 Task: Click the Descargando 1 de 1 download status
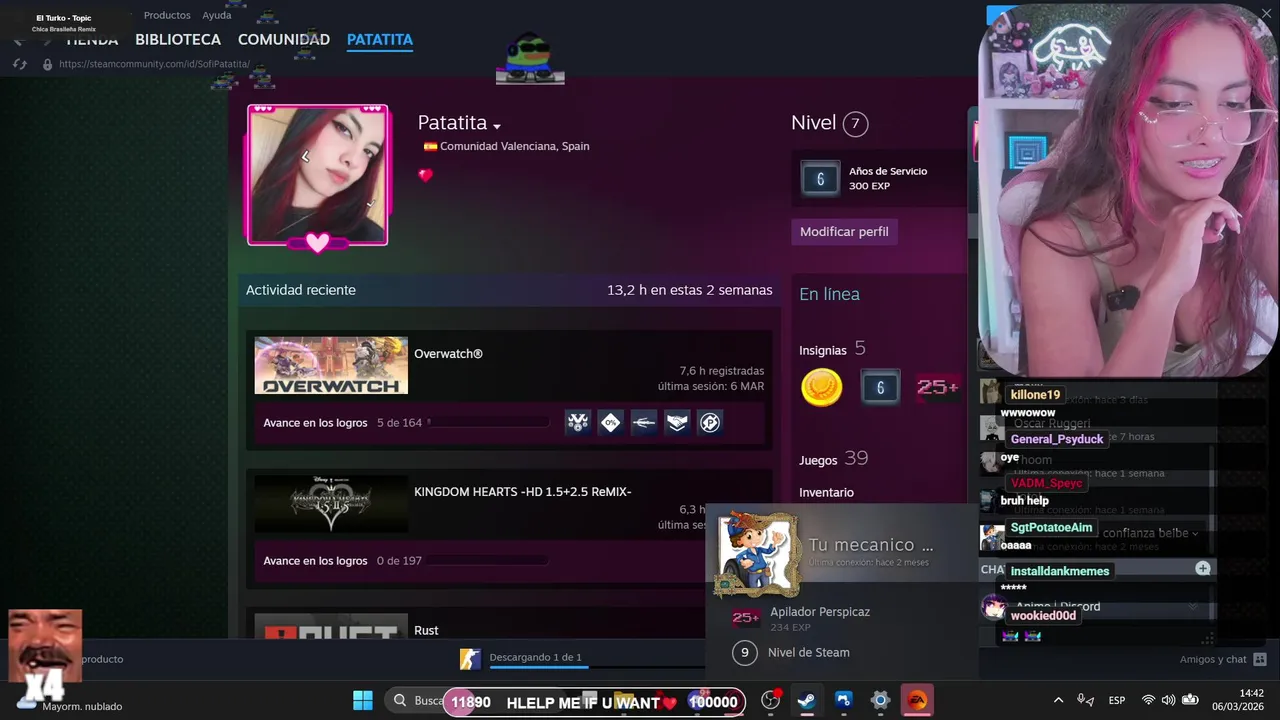coord(535,657)
